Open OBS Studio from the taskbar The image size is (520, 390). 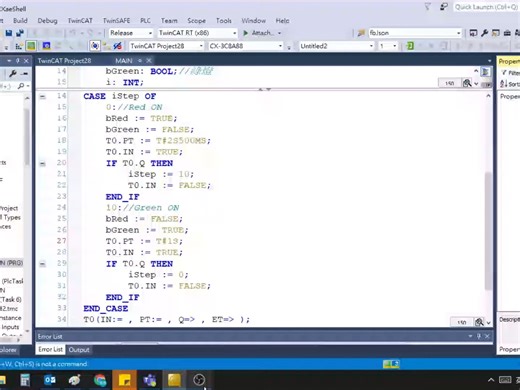(x=199, y=380)
